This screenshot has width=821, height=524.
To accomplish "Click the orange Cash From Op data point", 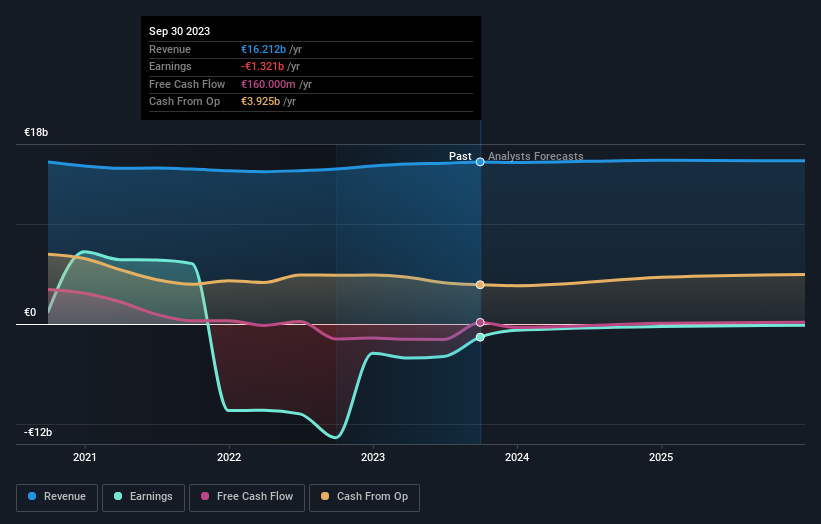I will pos(480,285).
